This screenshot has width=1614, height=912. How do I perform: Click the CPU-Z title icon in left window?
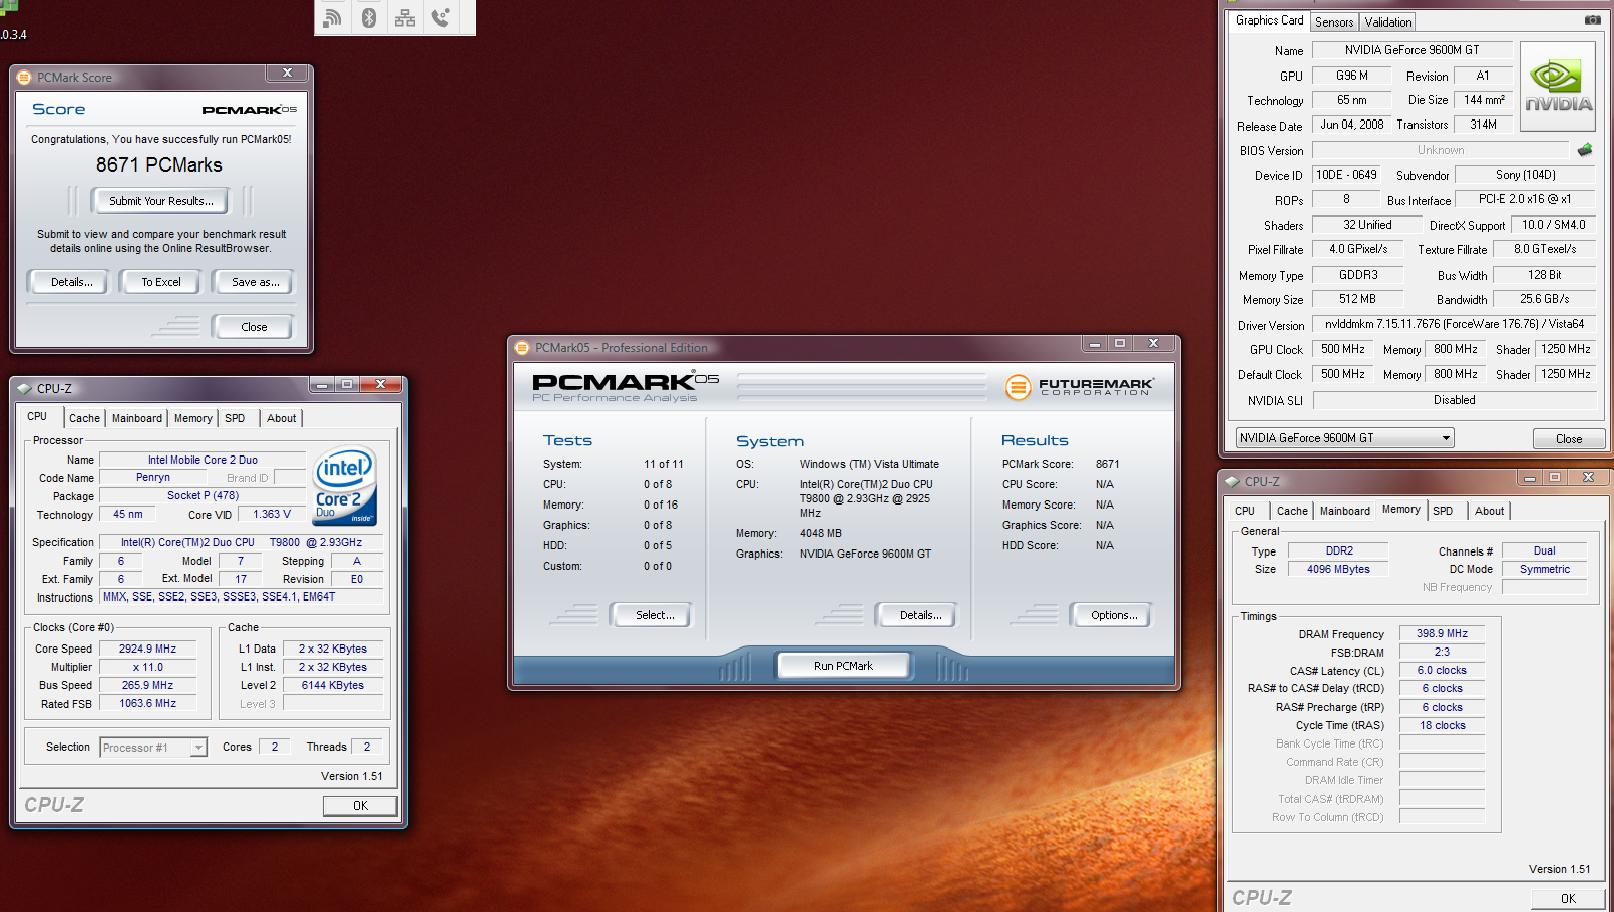point(24,389)
